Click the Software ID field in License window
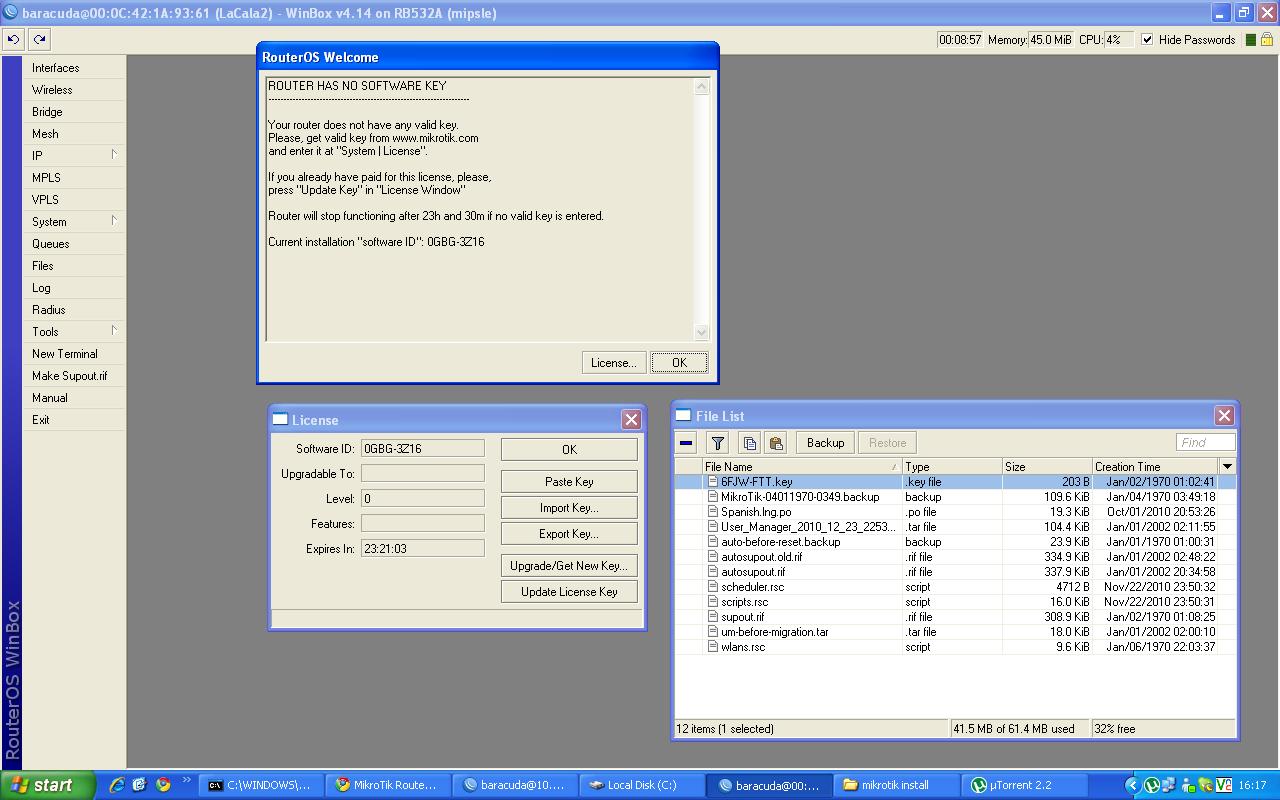This screenshot has width=1280, height=800. click(423, 449)
